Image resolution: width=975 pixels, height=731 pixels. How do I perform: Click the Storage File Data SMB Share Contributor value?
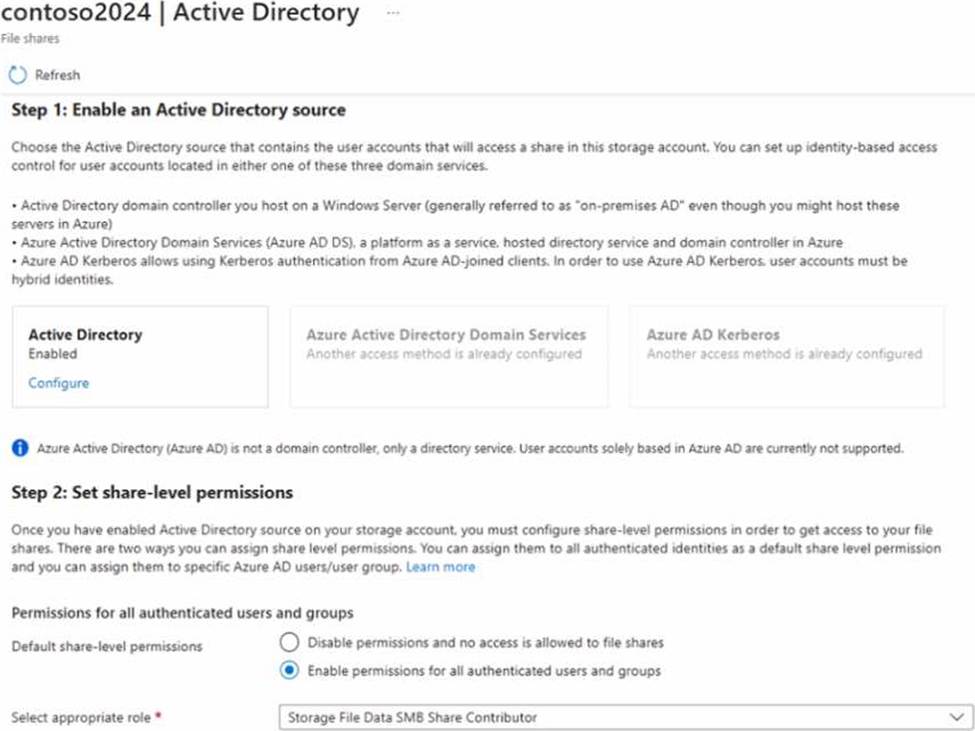(x=412, y=717)
